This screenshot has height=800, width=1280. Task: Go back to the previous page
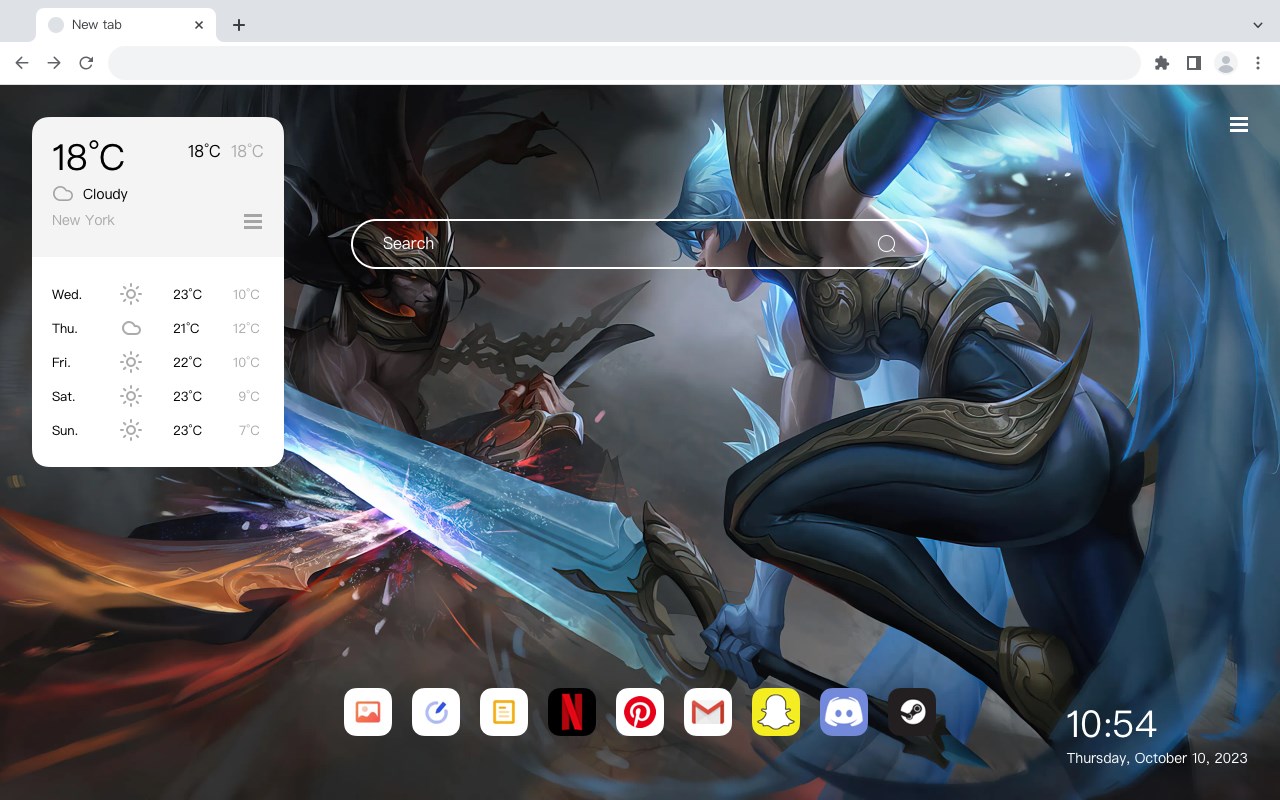tap(22, 63)
